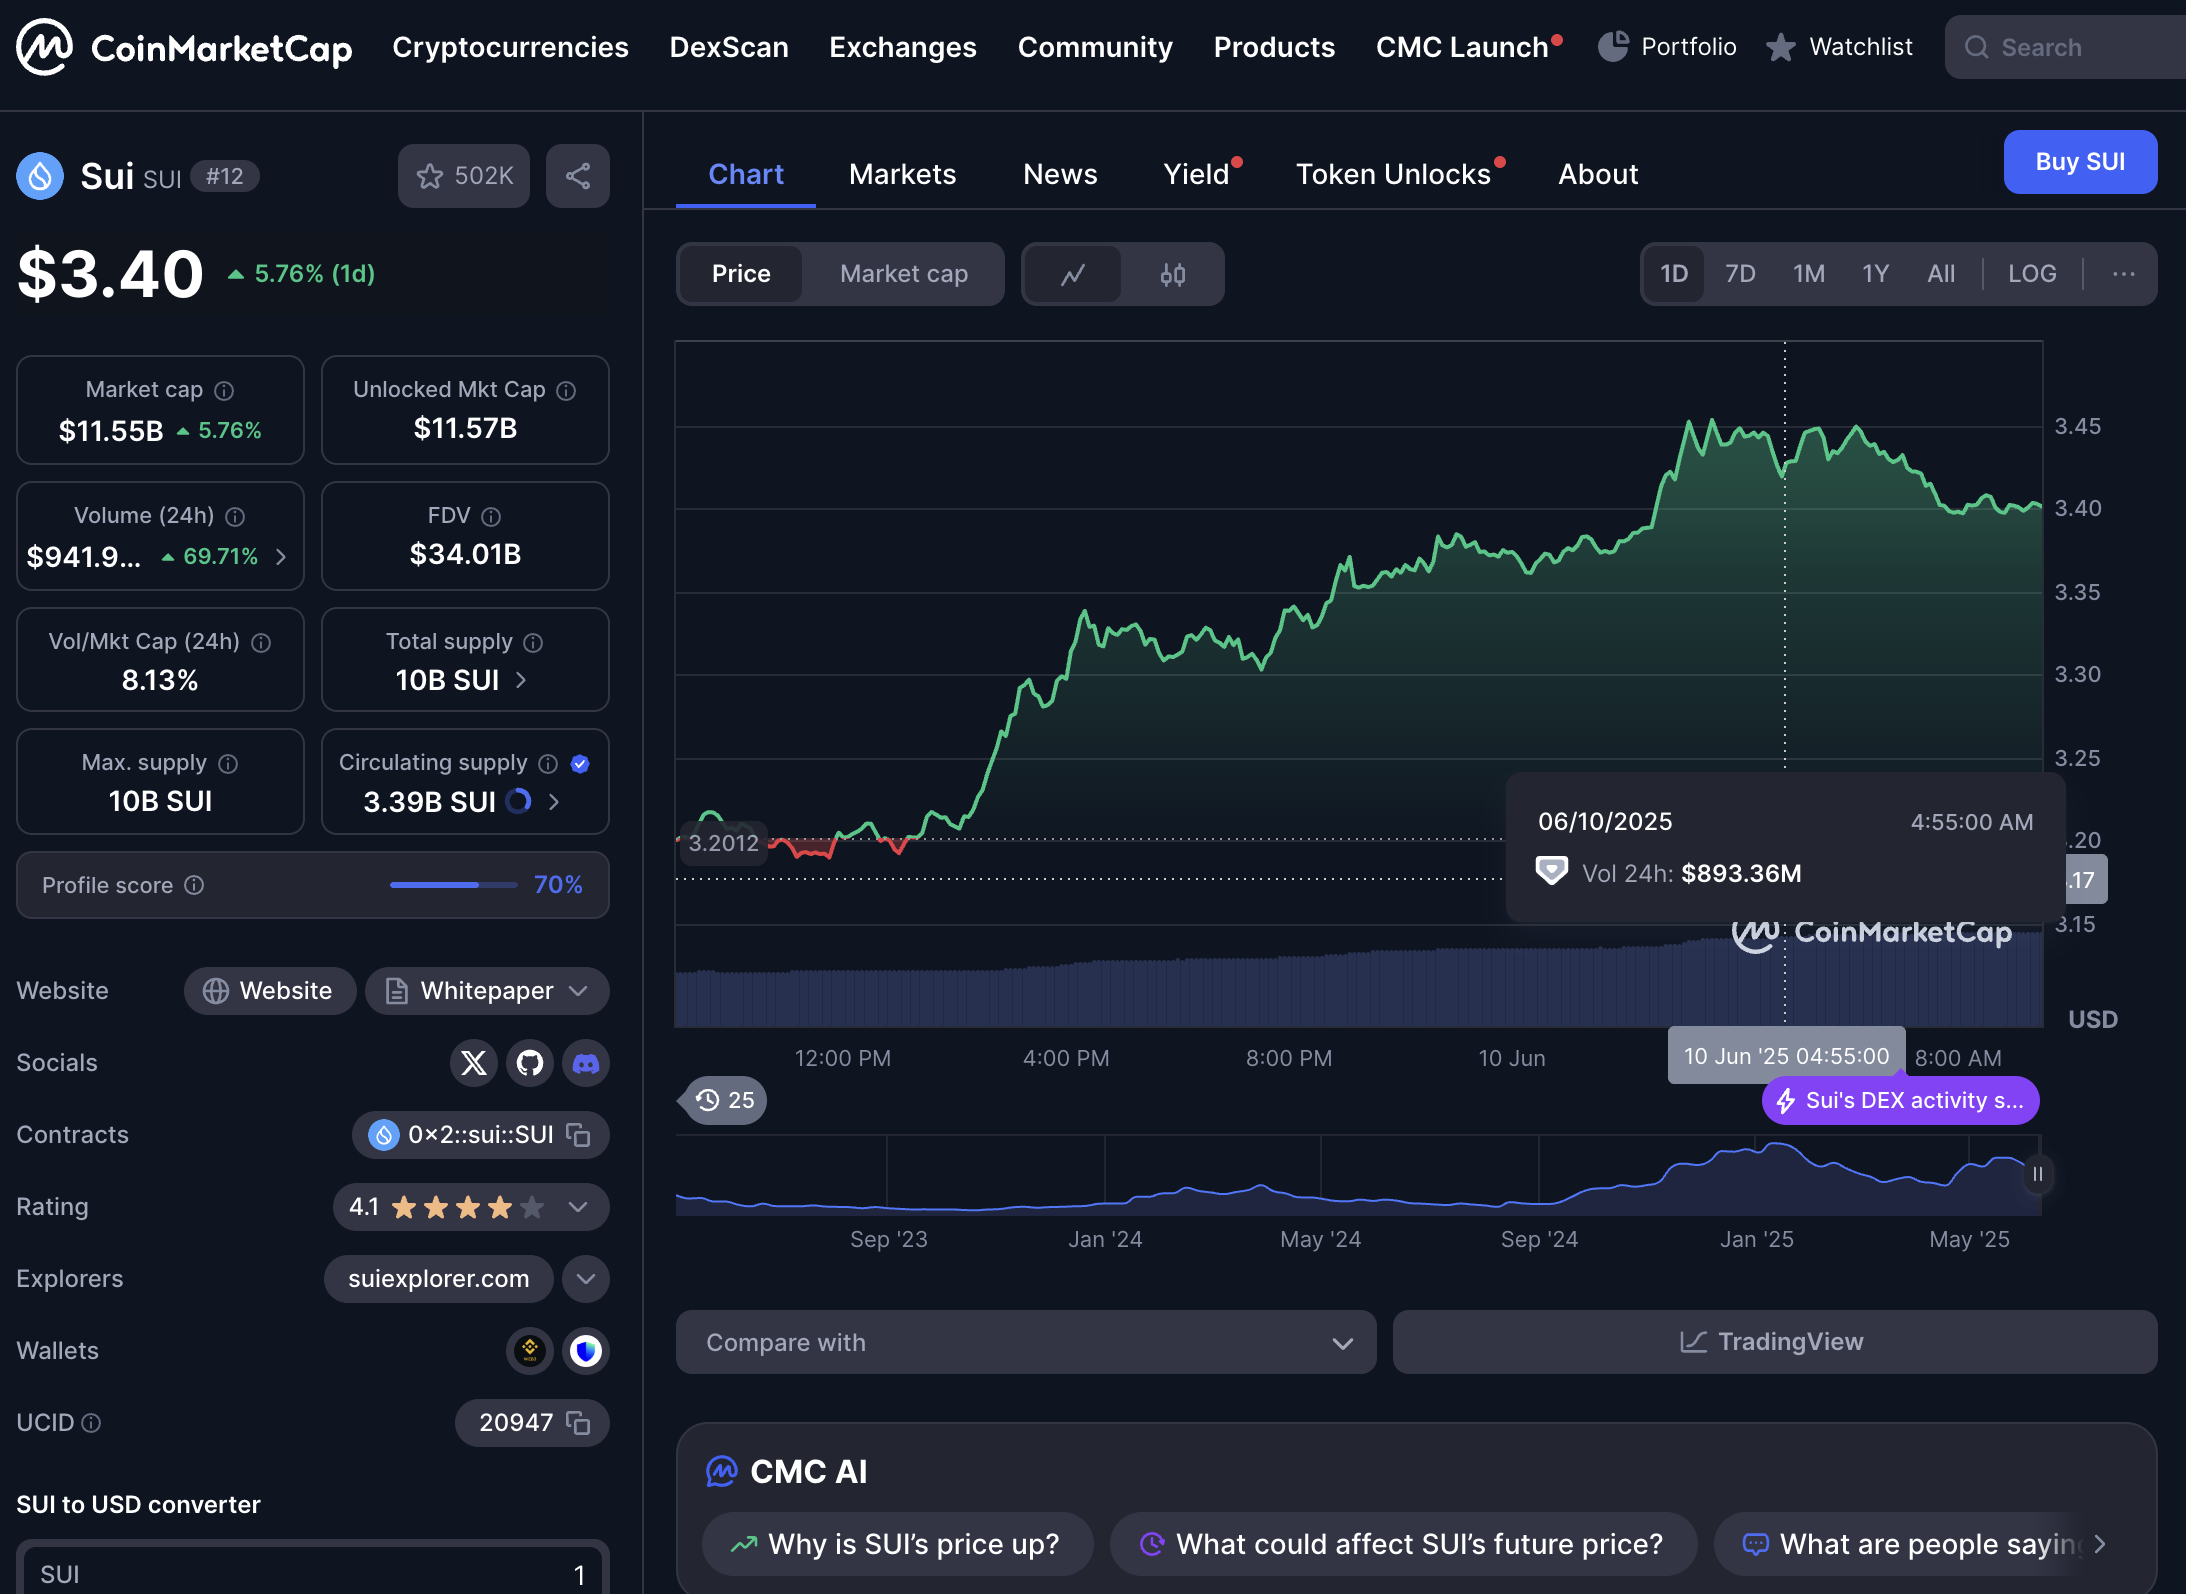Expand the Explorers list chevron
2186x1594 pixels.
pyautogui.click(x=586, y=1279)
